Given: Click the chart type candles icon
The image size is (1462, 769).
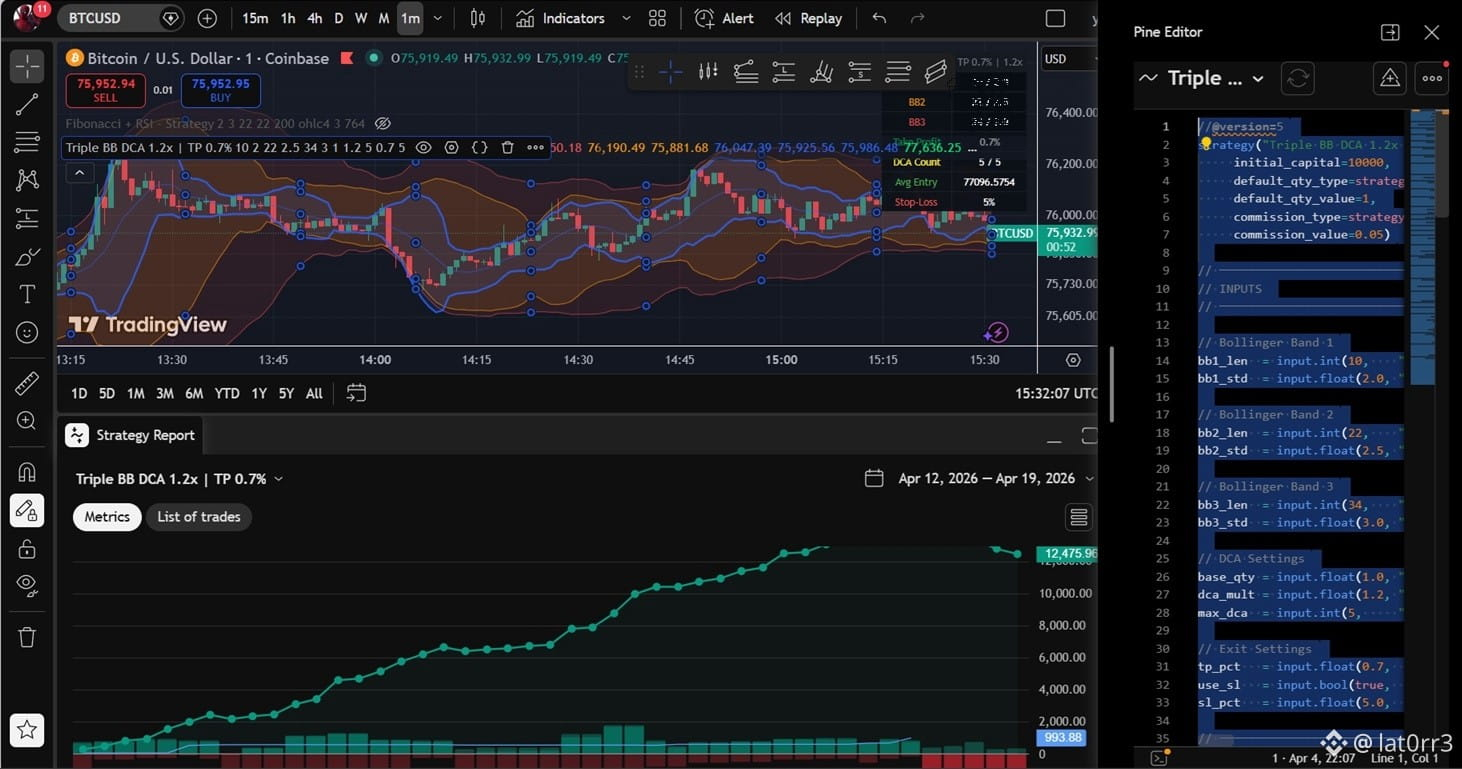Looking at the screenshot, I should (x=478, y=18).
